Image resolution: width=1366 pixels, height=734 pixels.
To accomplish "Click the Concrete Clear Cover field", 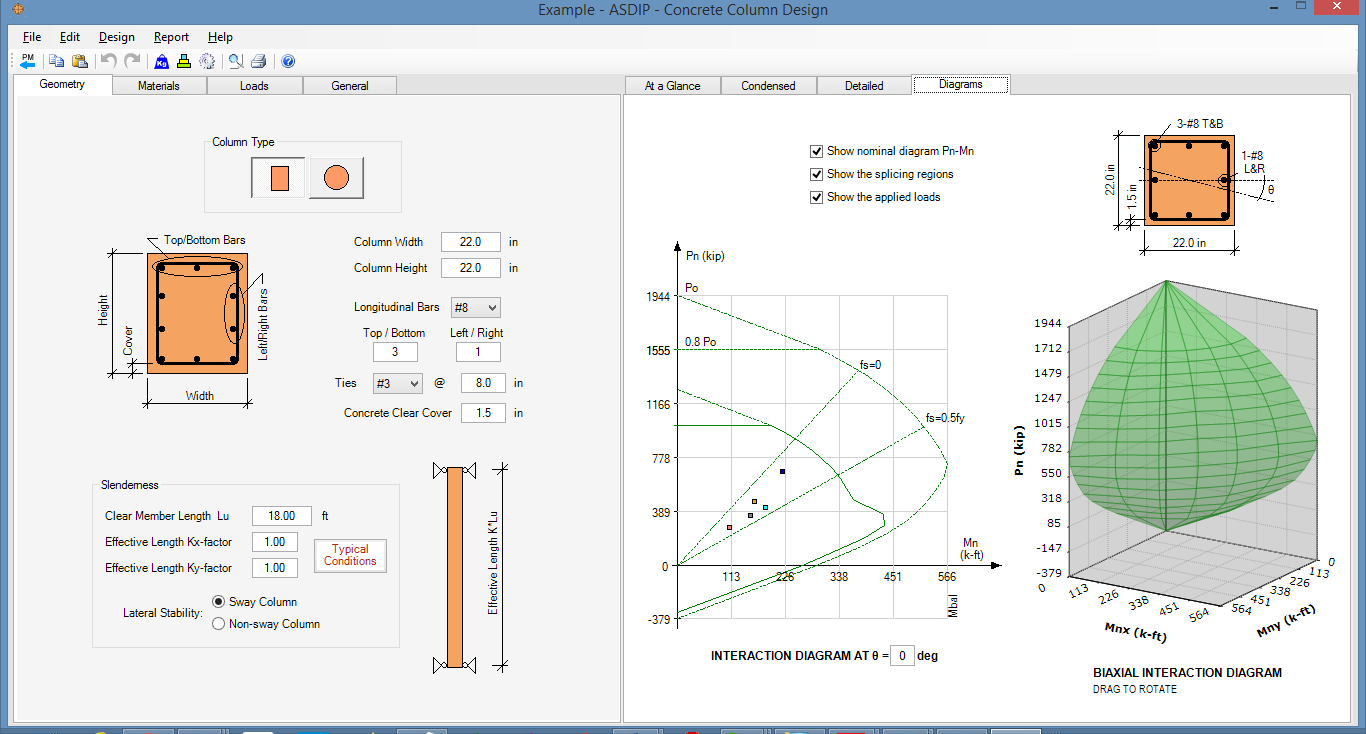I will pyautogui.click(x=483, y=413).
